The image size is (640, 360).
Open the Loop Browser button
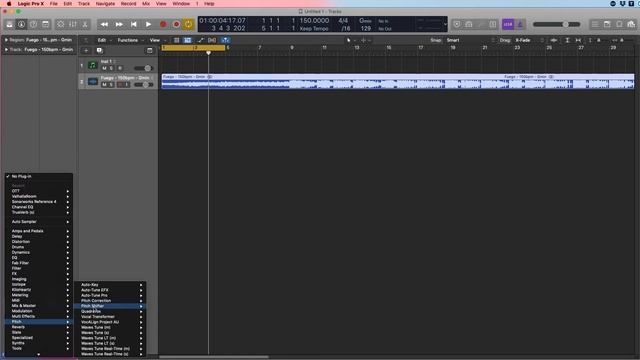point(619,24)
